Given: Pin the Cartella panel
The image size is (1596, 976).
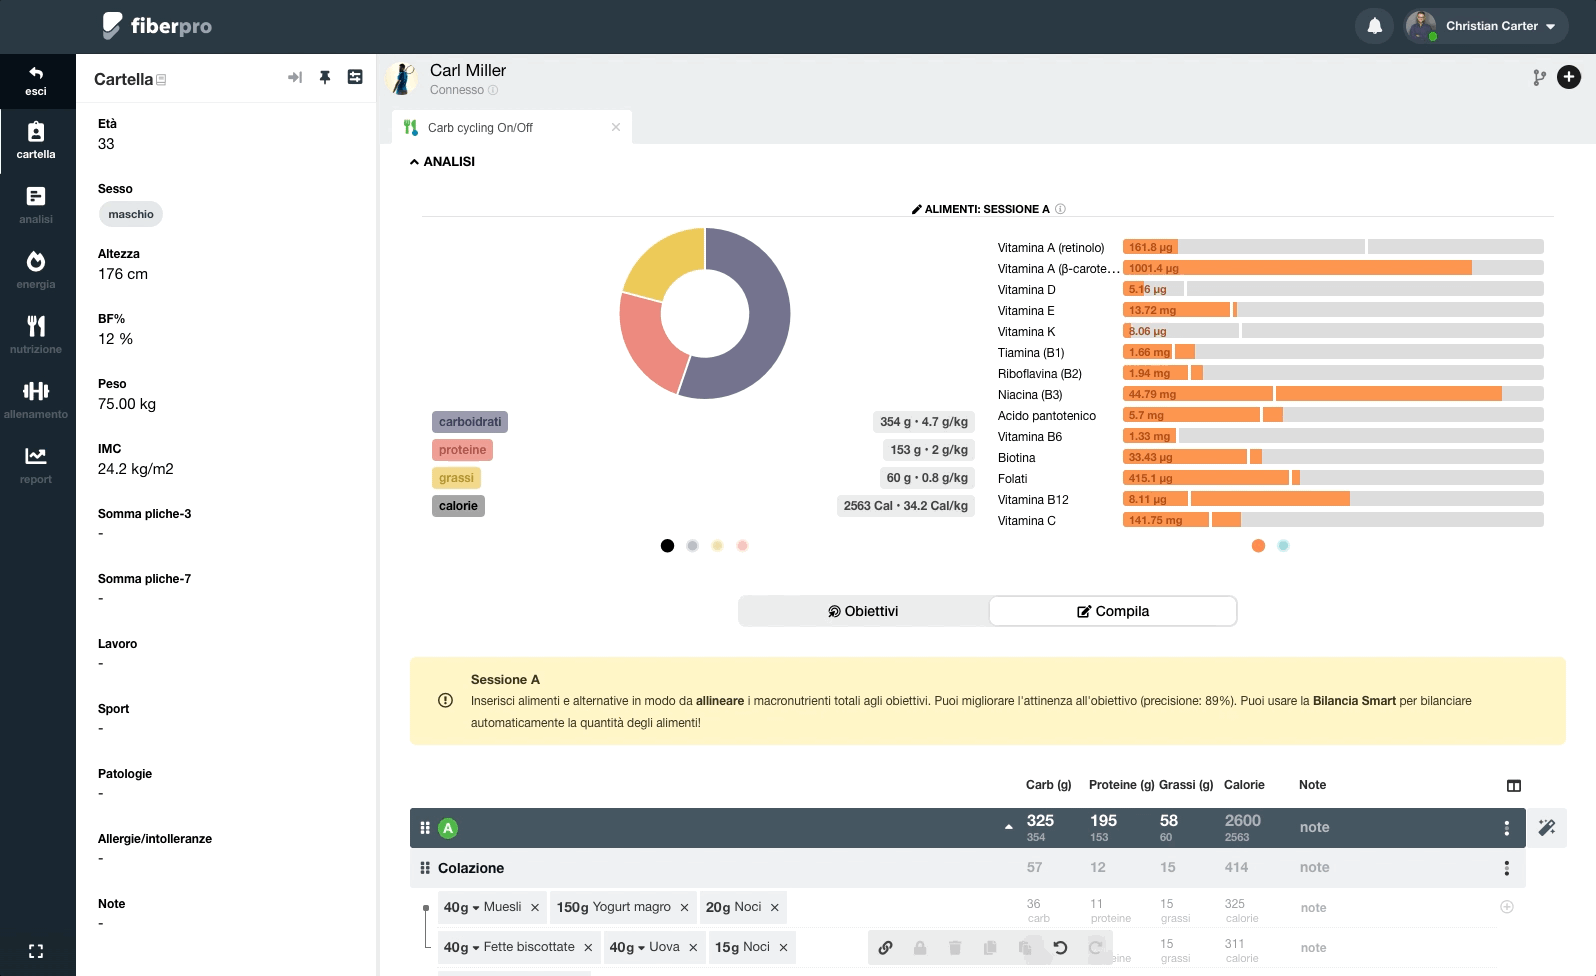Looking at the screenshot, I should 325,78.
